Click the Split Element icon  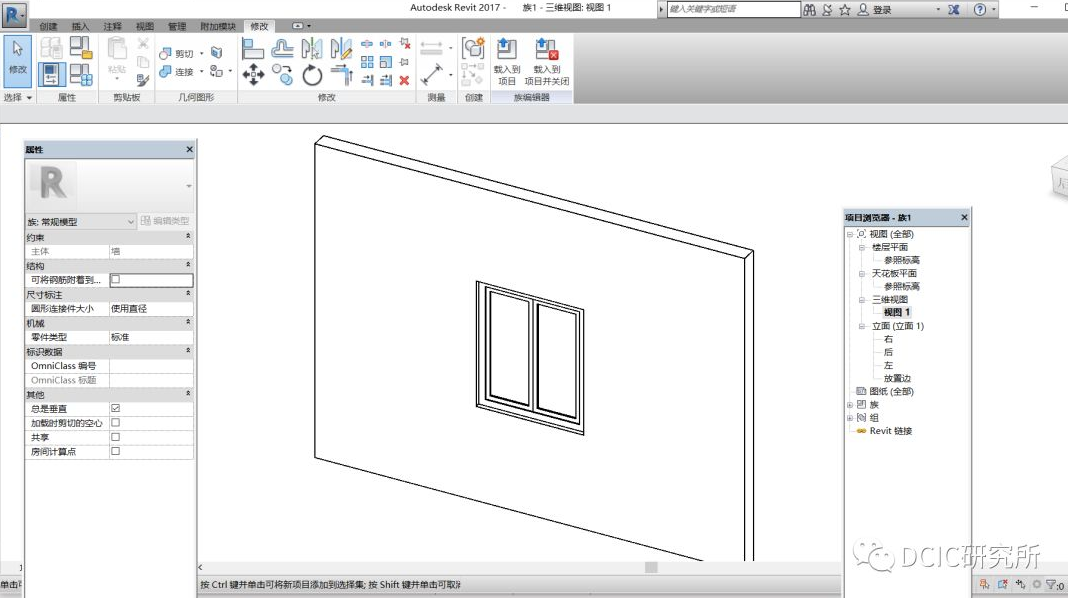click(367, 44)
